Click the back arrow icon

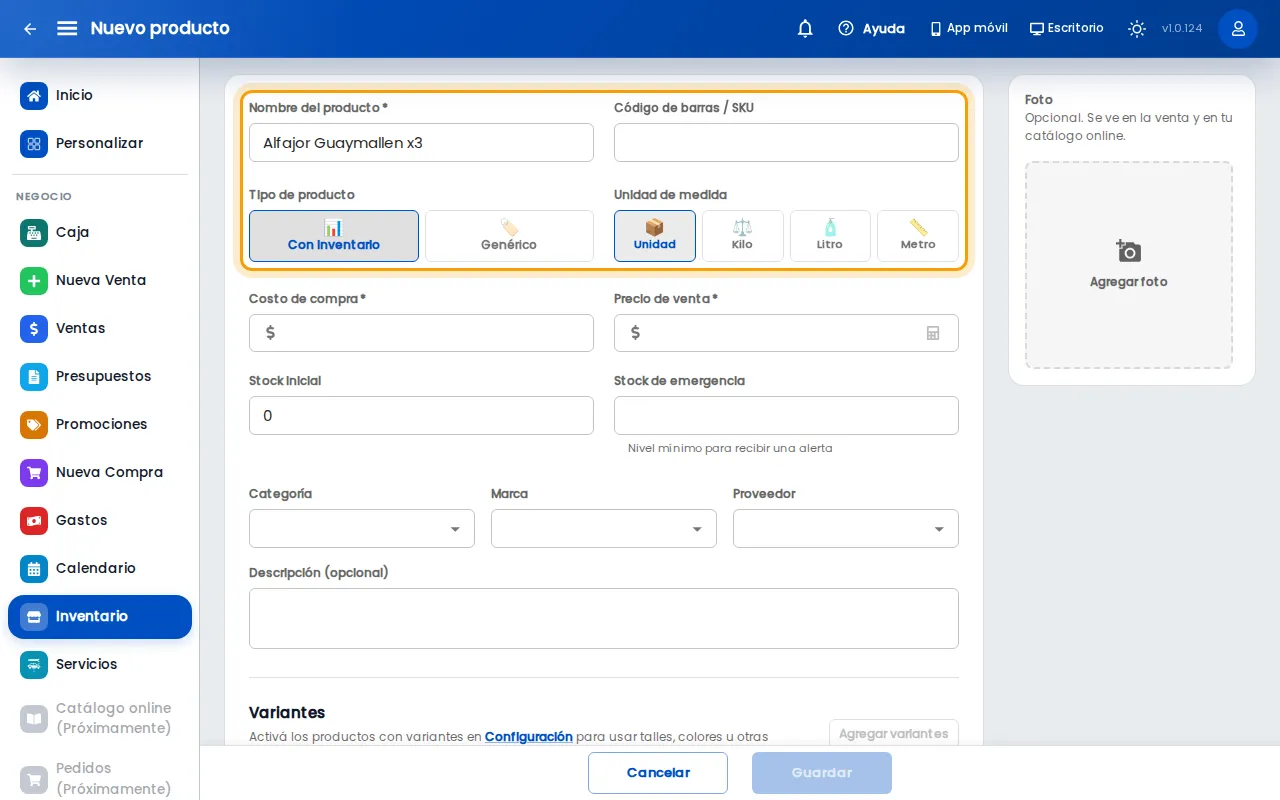(30, 29)
